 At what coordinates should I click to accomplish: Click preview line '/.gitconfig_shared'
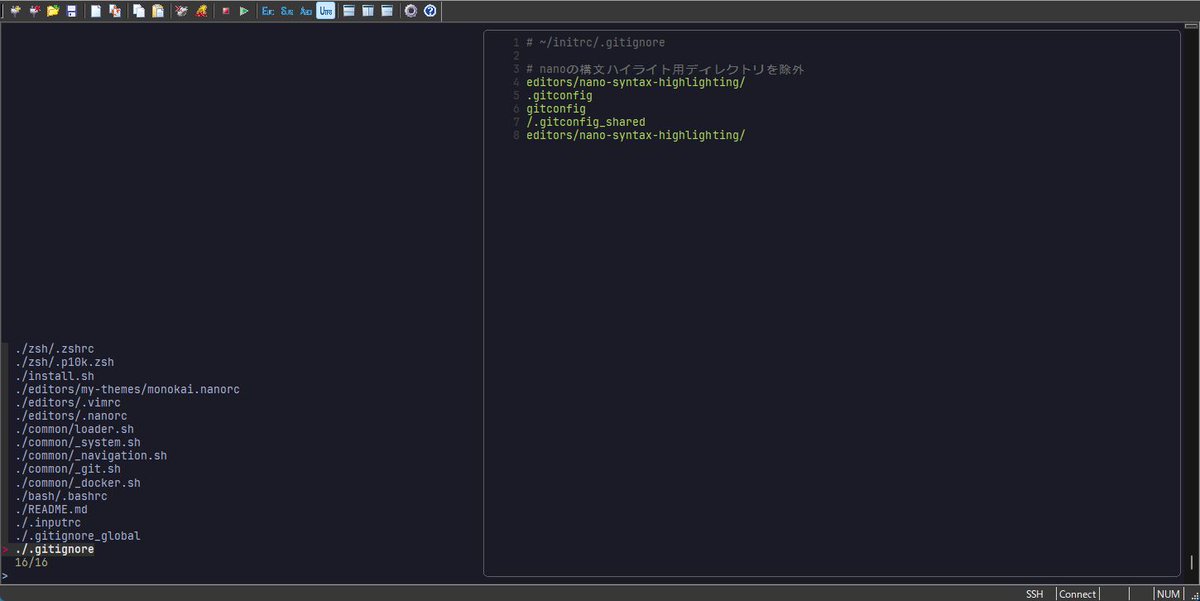(586, 122)
